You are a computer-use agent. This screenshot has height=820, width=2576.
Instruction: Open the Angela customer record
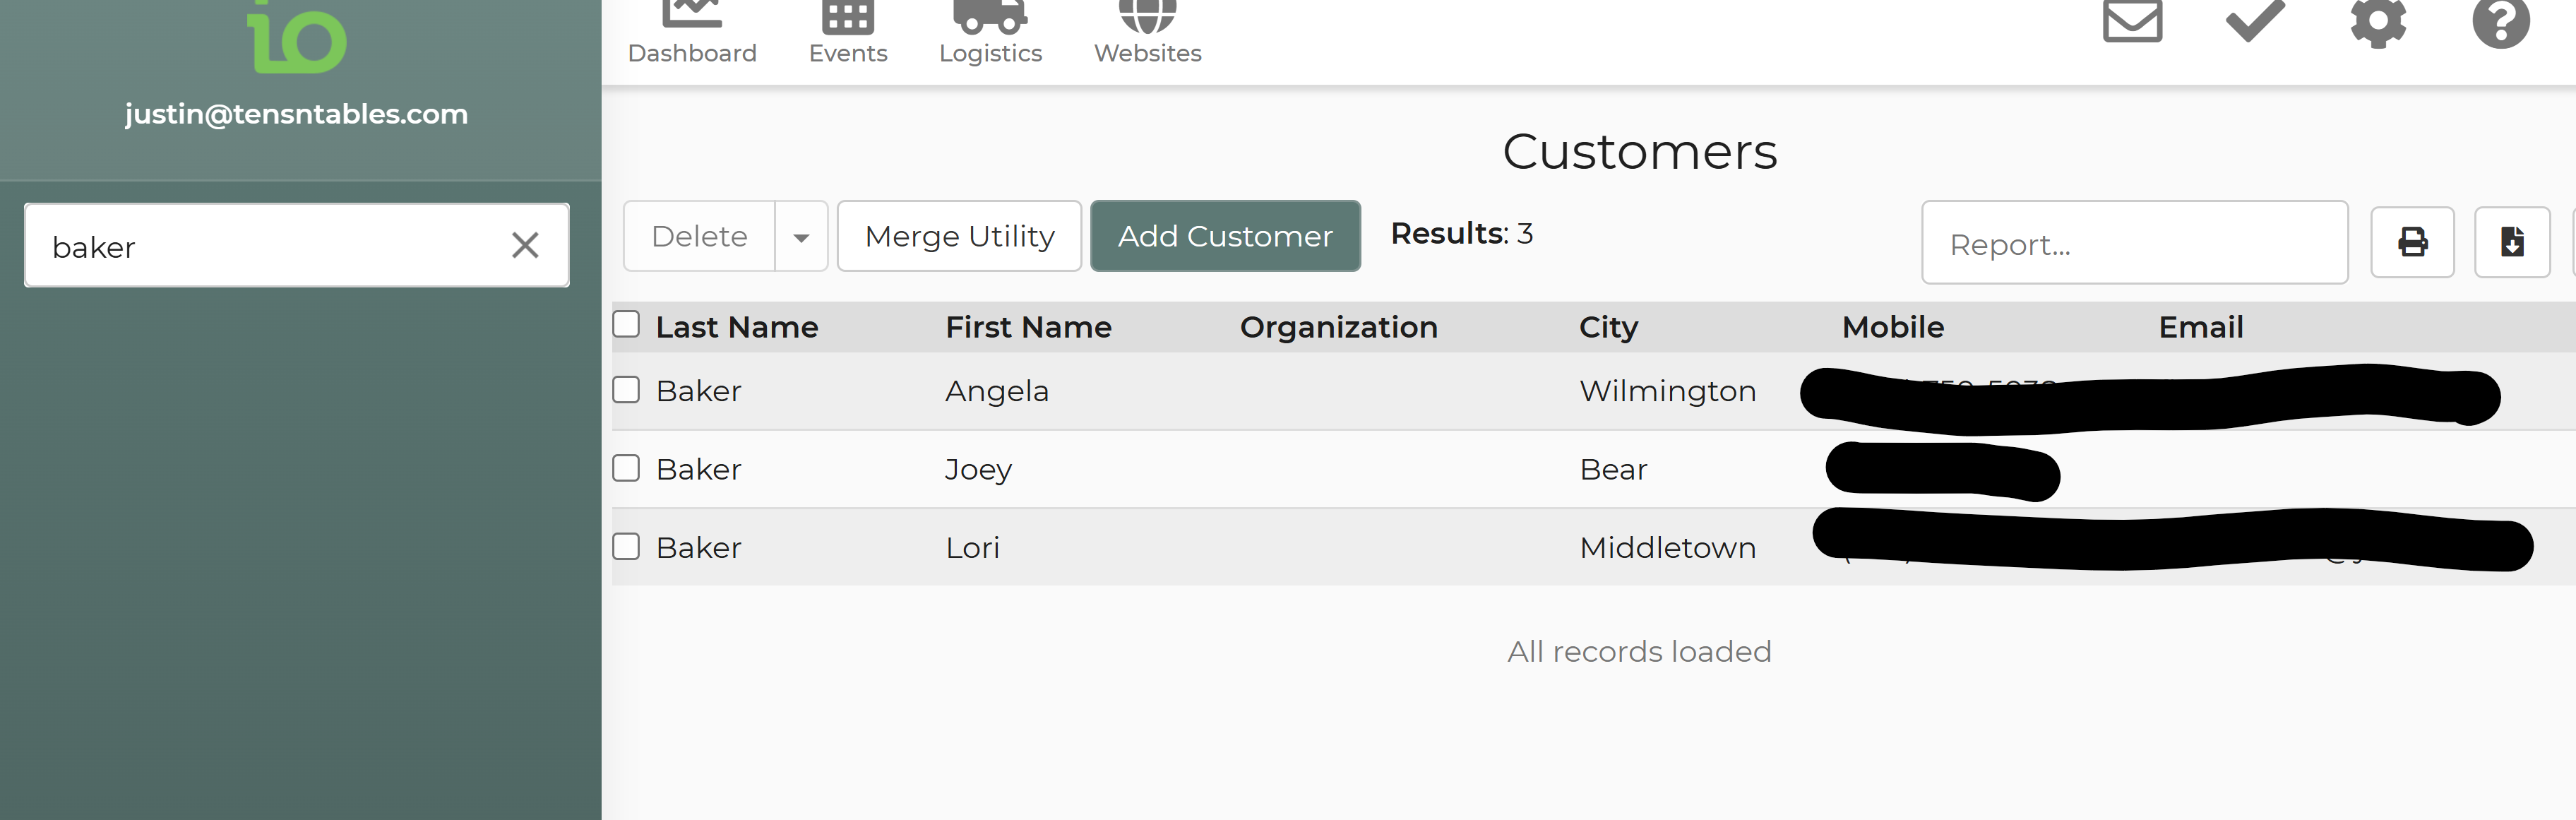point(997,391)
